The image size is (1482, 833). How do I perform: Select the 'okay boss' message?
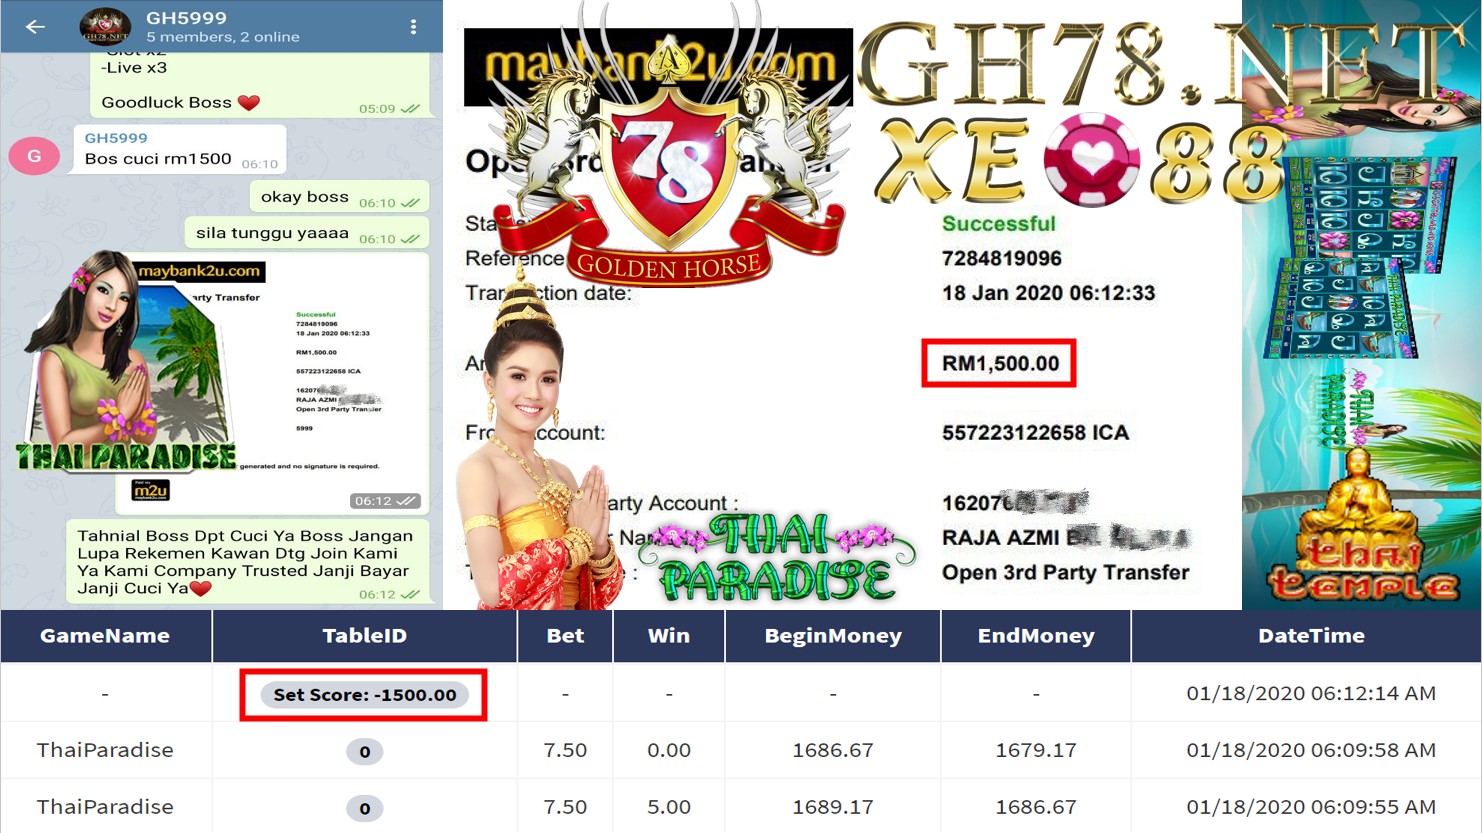click(339, 197)
